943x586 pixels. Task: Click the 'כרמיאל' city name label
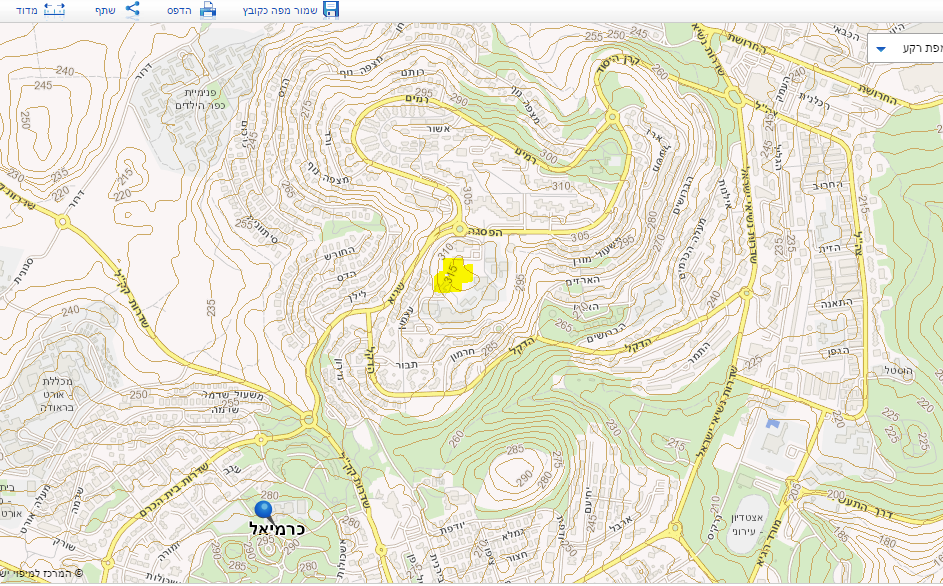(x=277, y=527)
